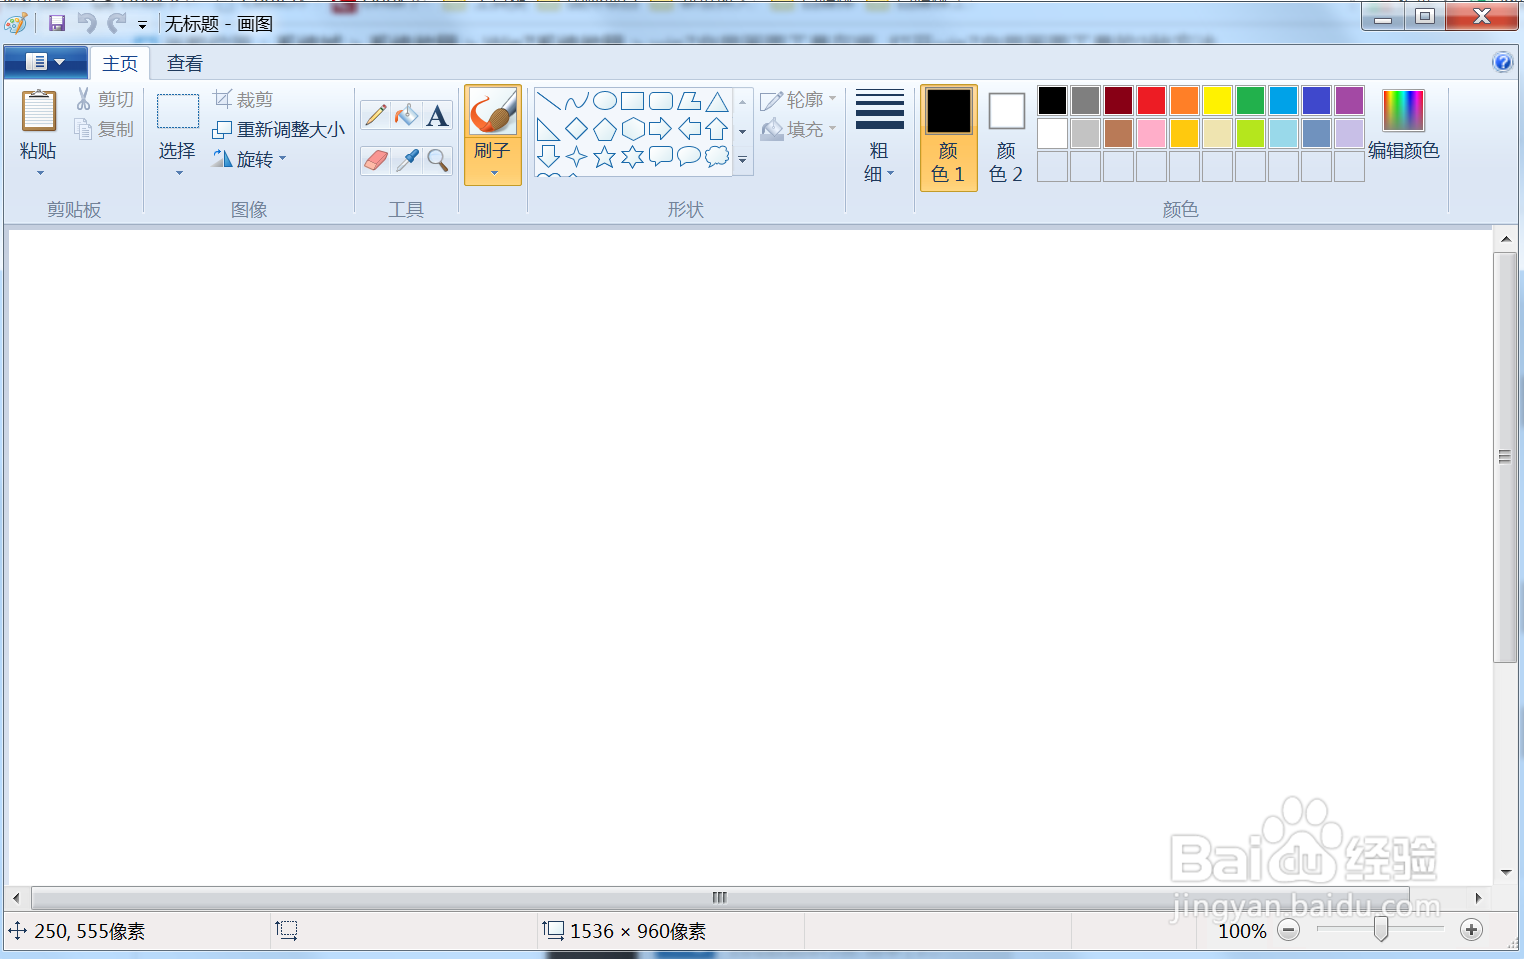
Task: Select the red color swatch
Action: (x=1151, y=100)
